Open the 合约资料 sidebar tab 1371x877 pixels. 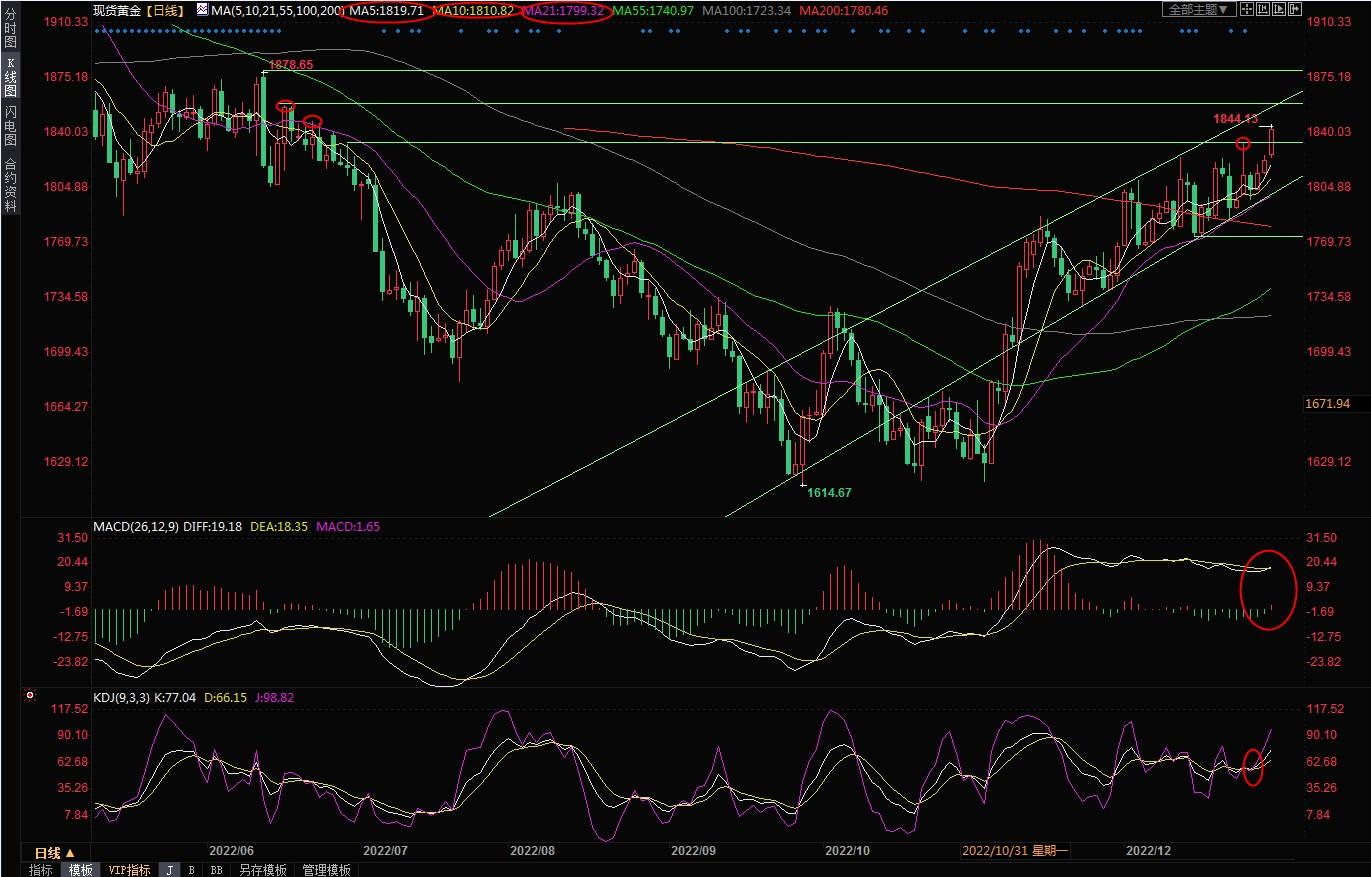coord(11,185)
